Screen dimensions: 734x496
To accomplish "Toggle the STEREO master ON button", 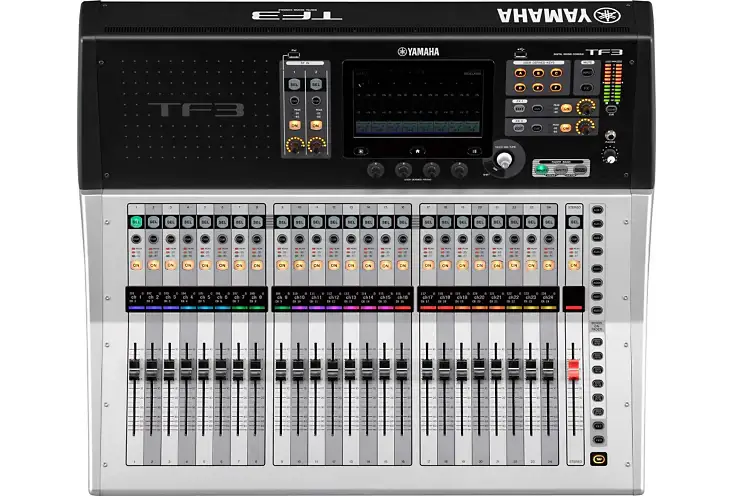I will point(574,265).
